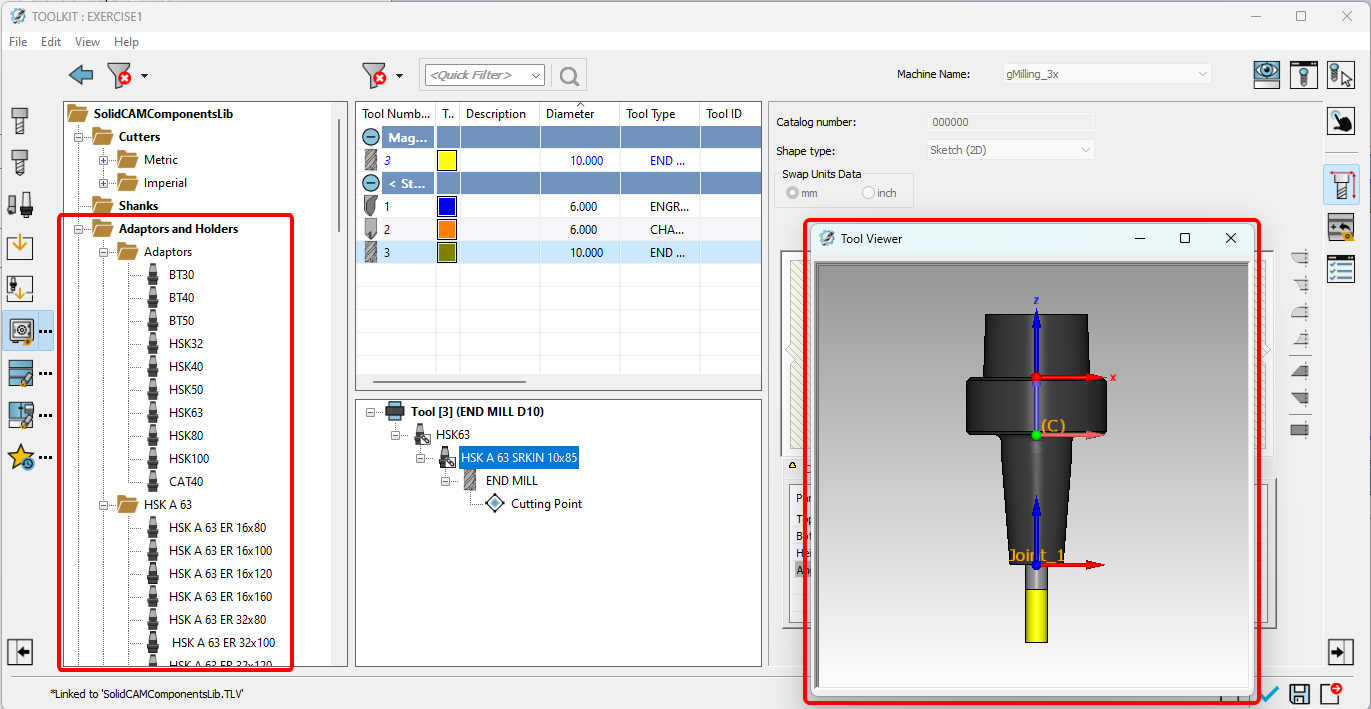Collapse the Station group in the tool table
The height and width of the screenshot is (709, 1371).
point(371,183)
